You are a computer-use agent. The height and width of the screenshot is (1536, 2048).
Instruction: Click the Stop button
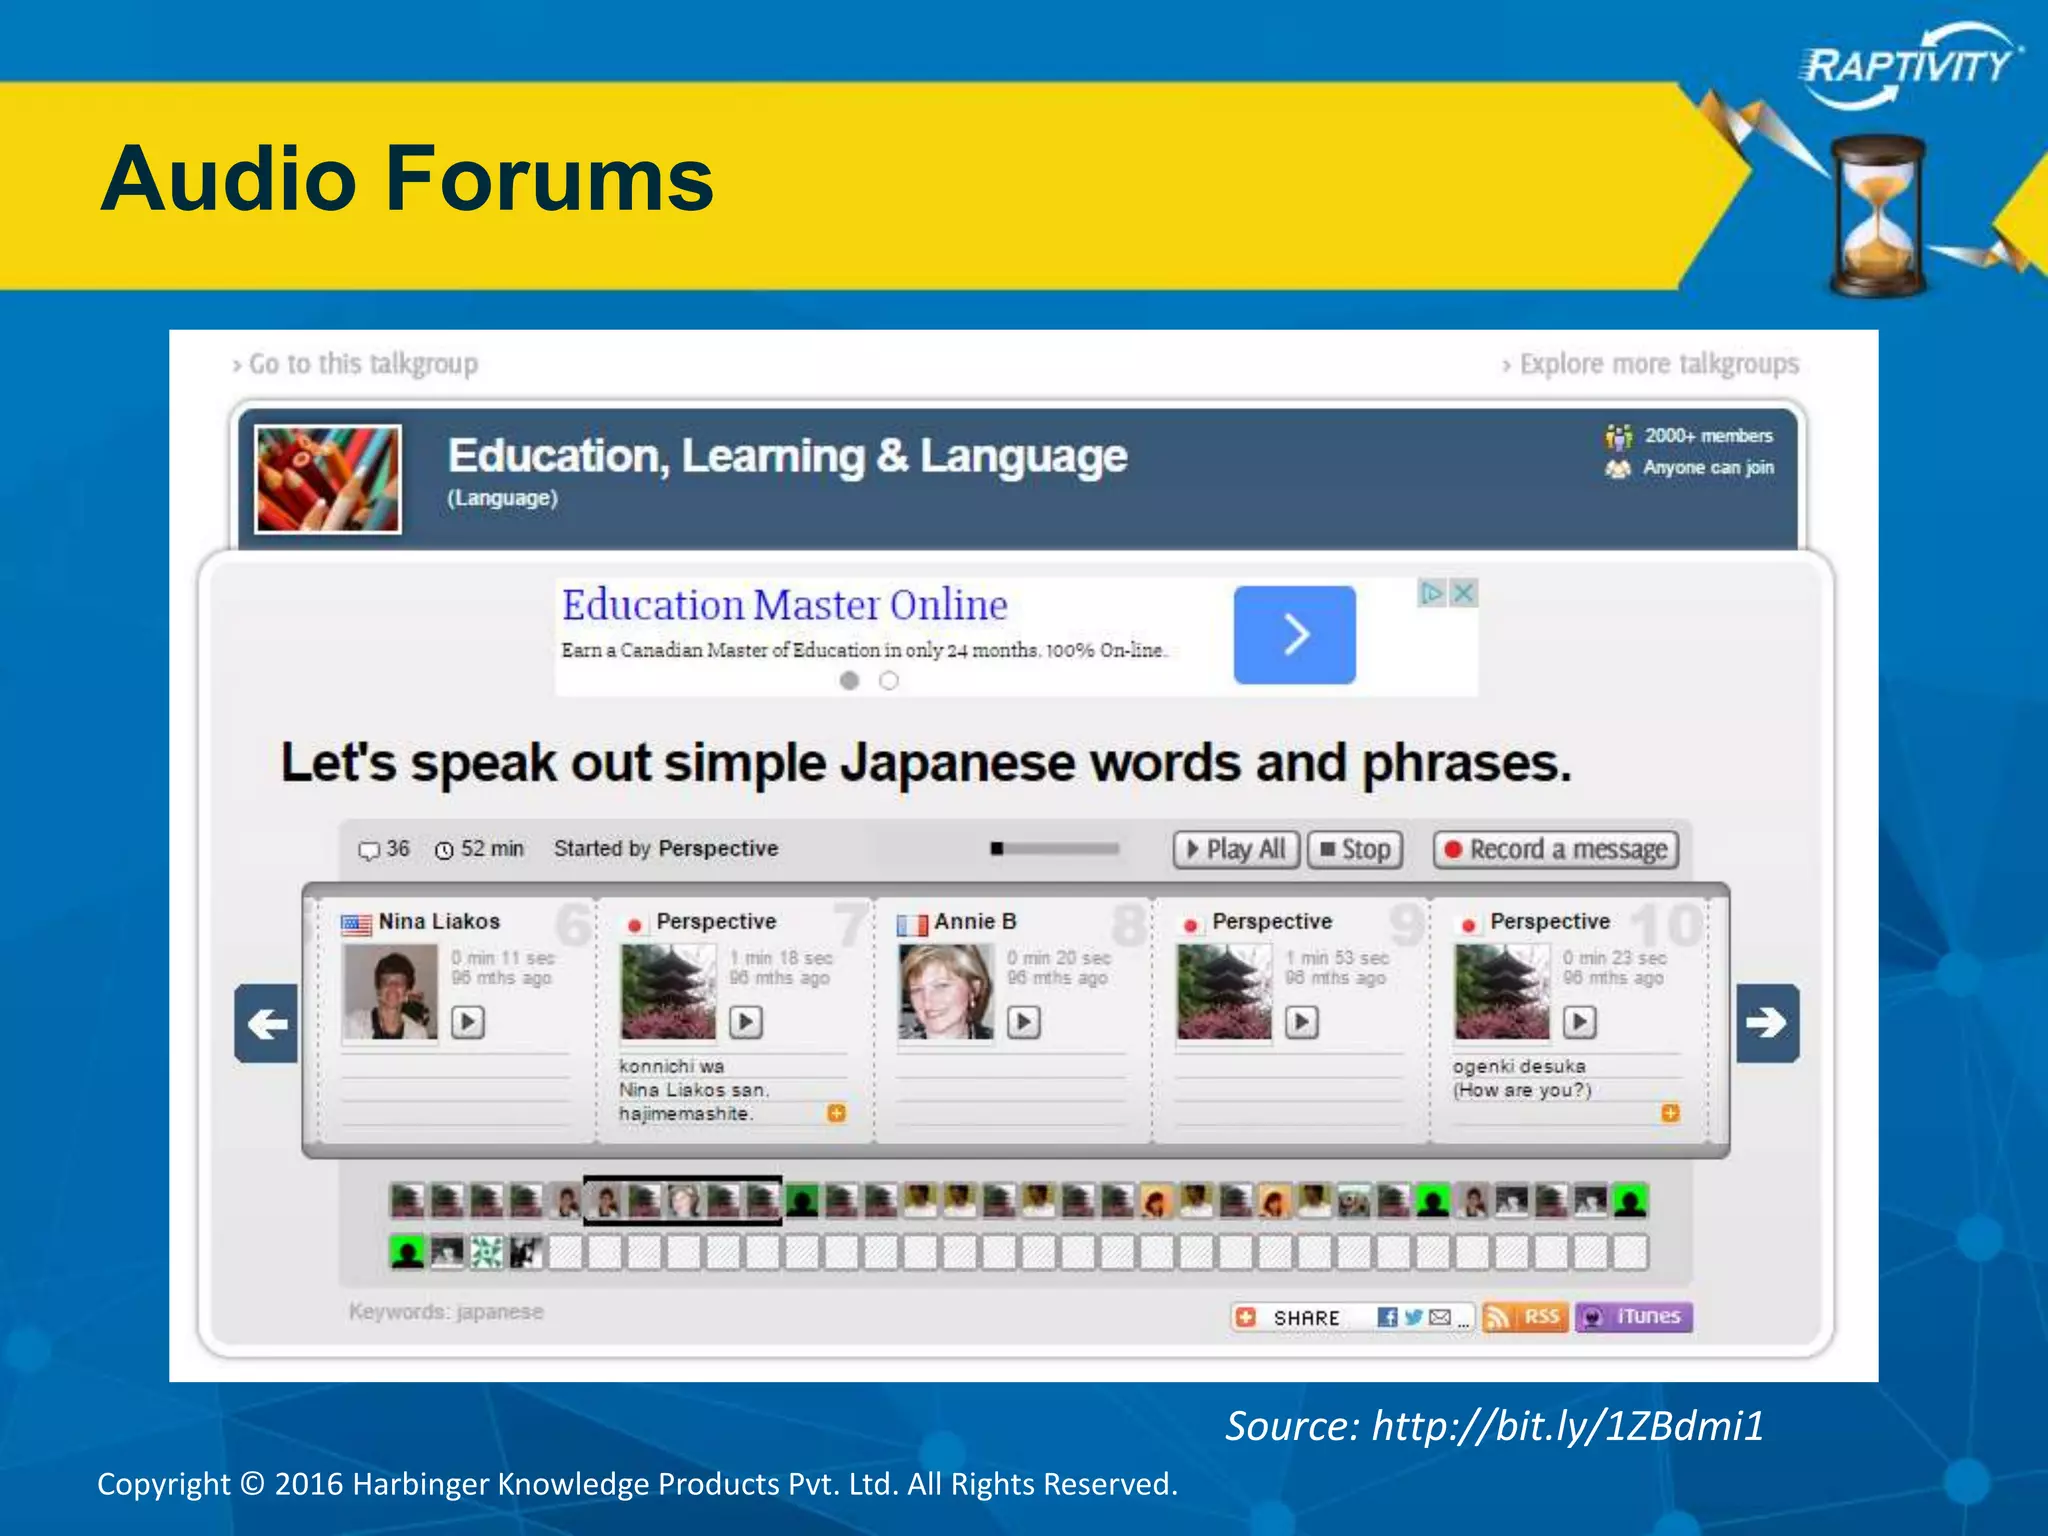(x=1355, y=849)
